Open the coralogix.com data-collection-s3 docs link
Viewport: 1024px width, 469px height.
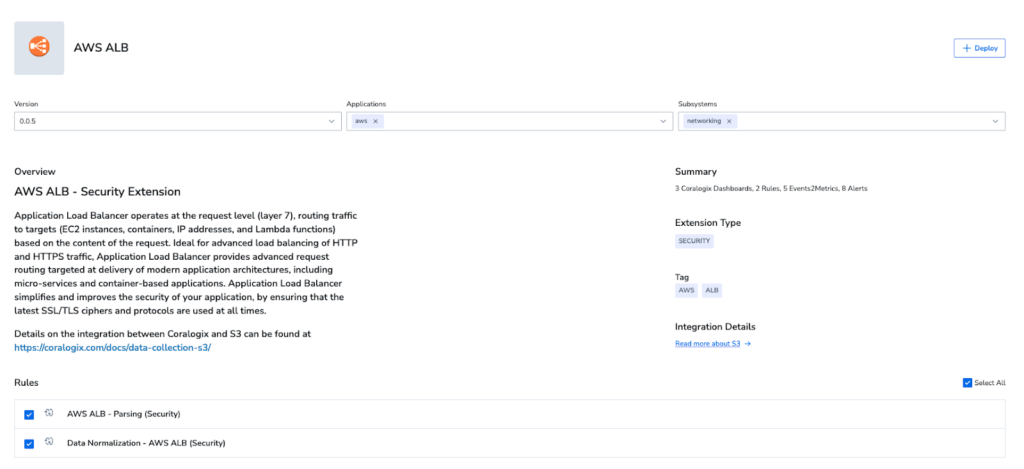pyautogui.click(x=112, y=348)
